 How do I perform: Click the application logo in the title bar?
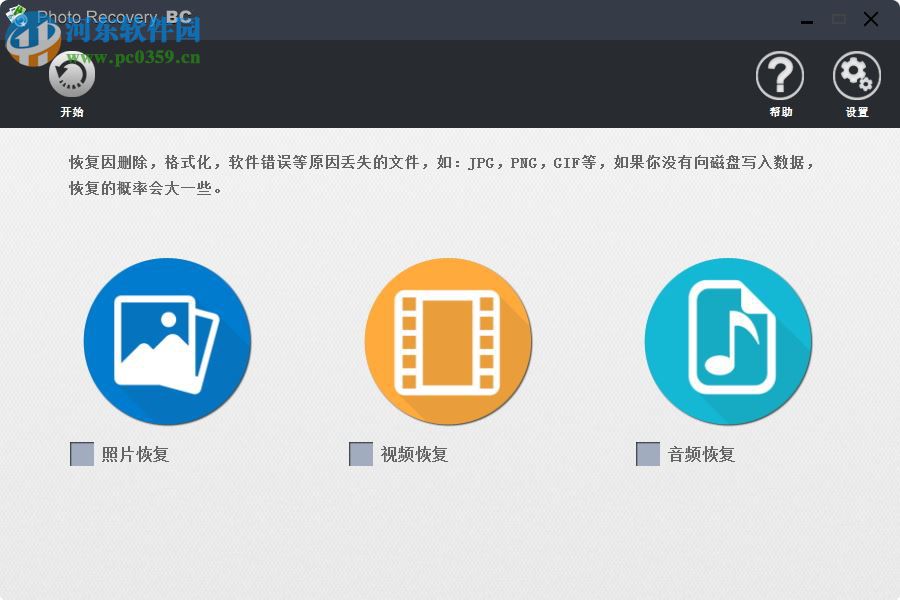18,13
